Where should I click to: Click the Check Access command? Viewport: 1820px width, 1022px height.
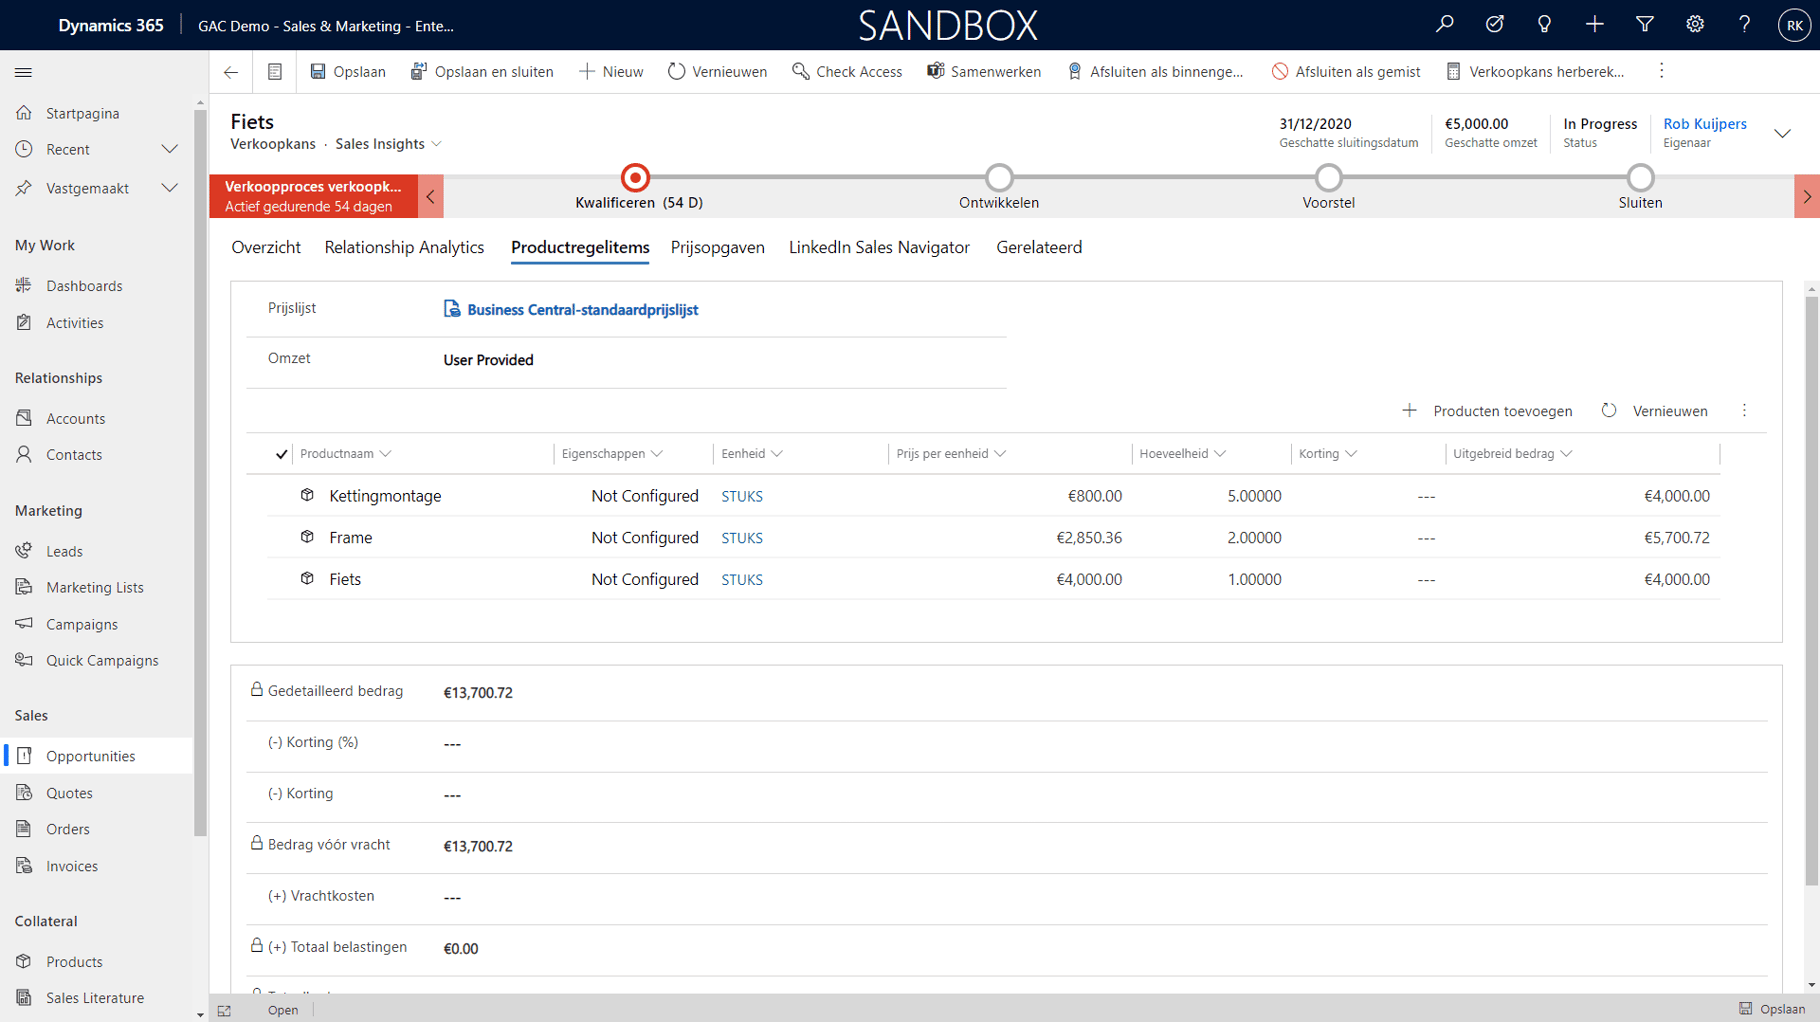click(847, 72)
